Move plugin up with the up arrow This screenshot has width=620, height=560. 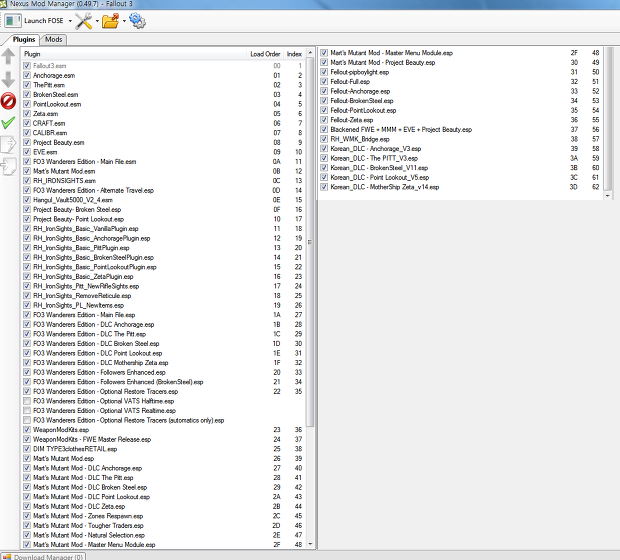click(x=8, y=57)
